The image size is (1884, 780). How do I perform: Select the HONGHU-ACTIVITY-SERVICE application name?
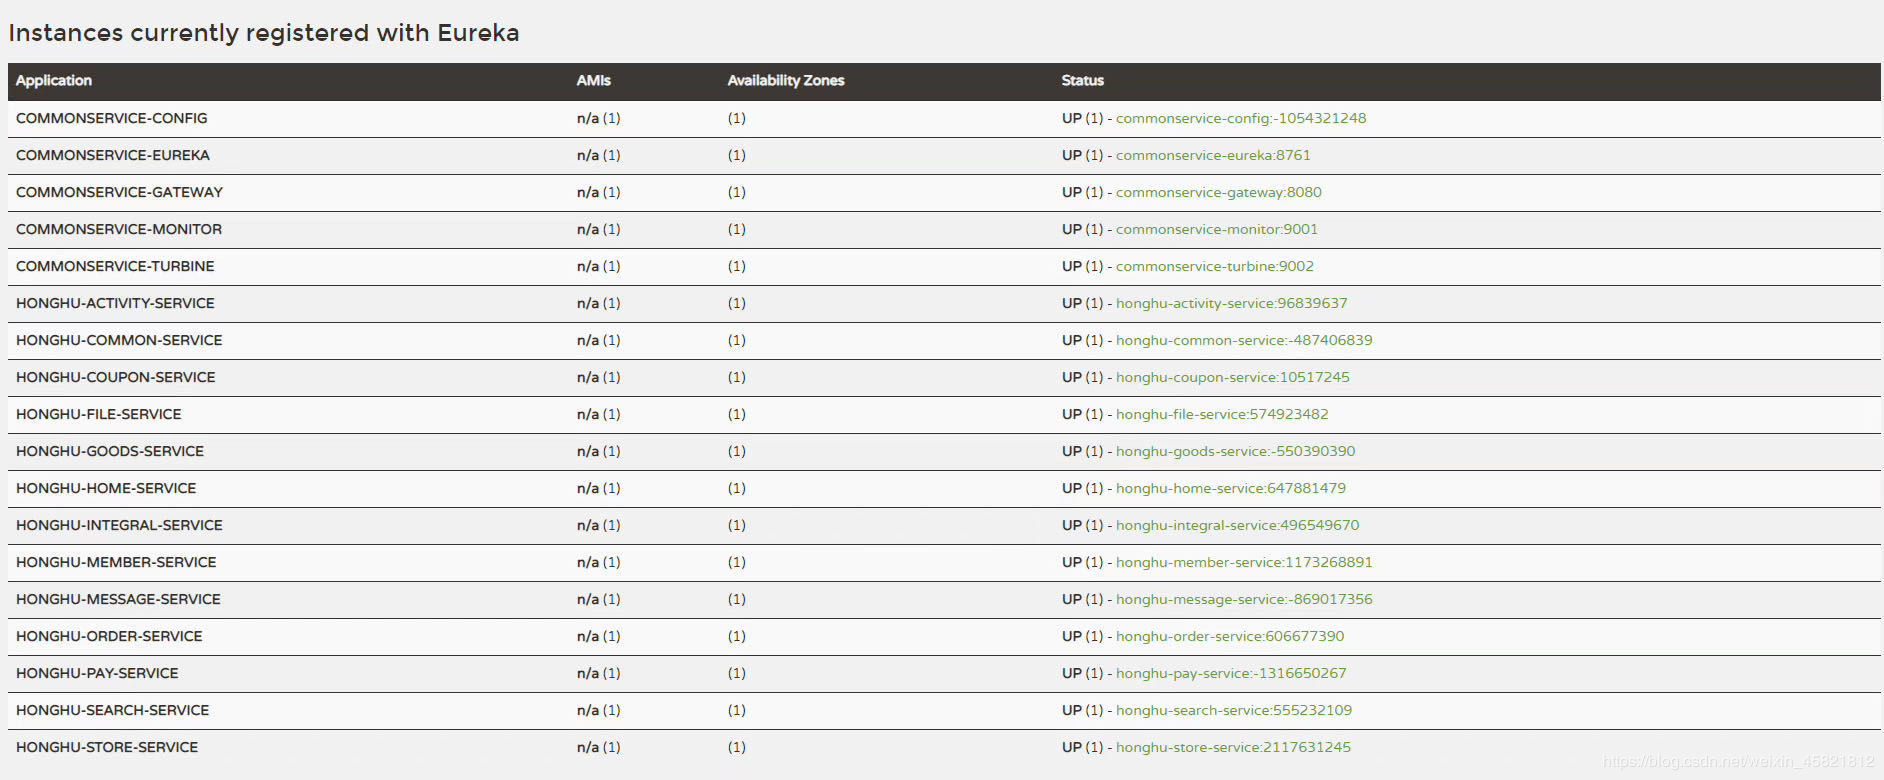[115, 303]
